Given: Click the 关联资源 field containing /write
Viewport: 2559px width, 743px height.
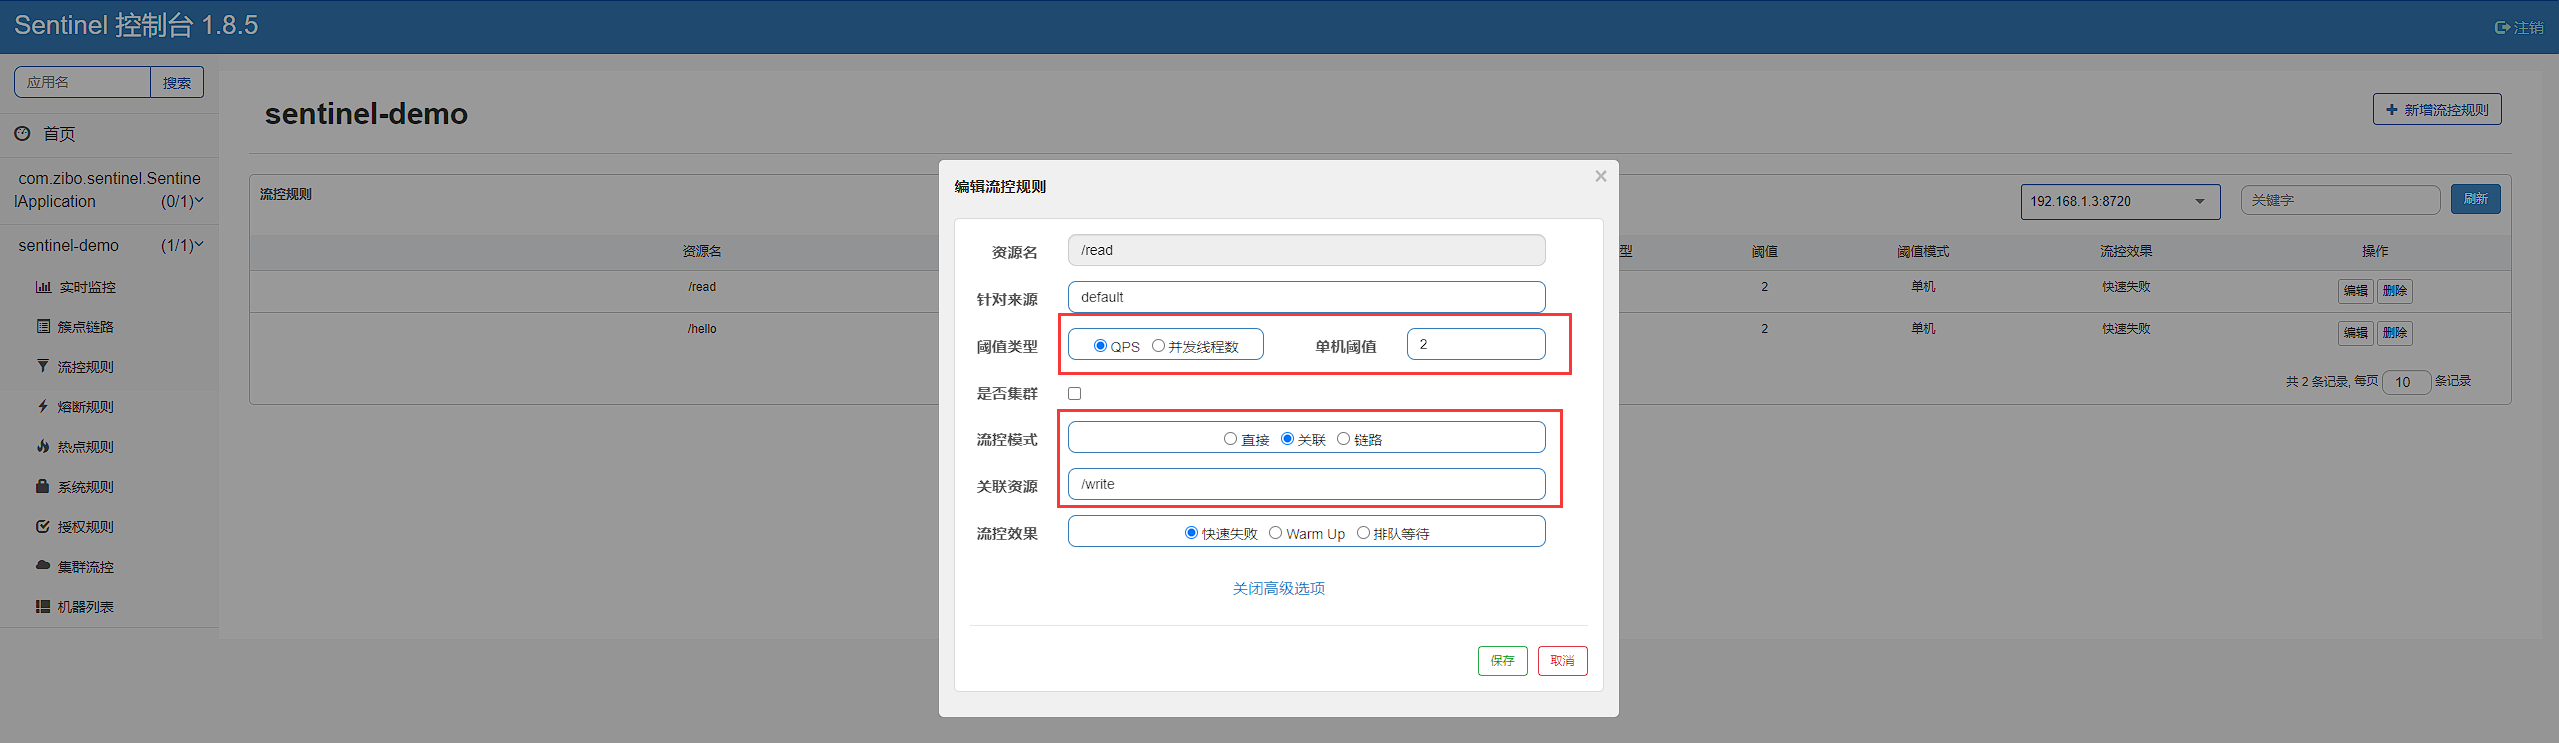Looking at the screenshot, I should 1306,484.
